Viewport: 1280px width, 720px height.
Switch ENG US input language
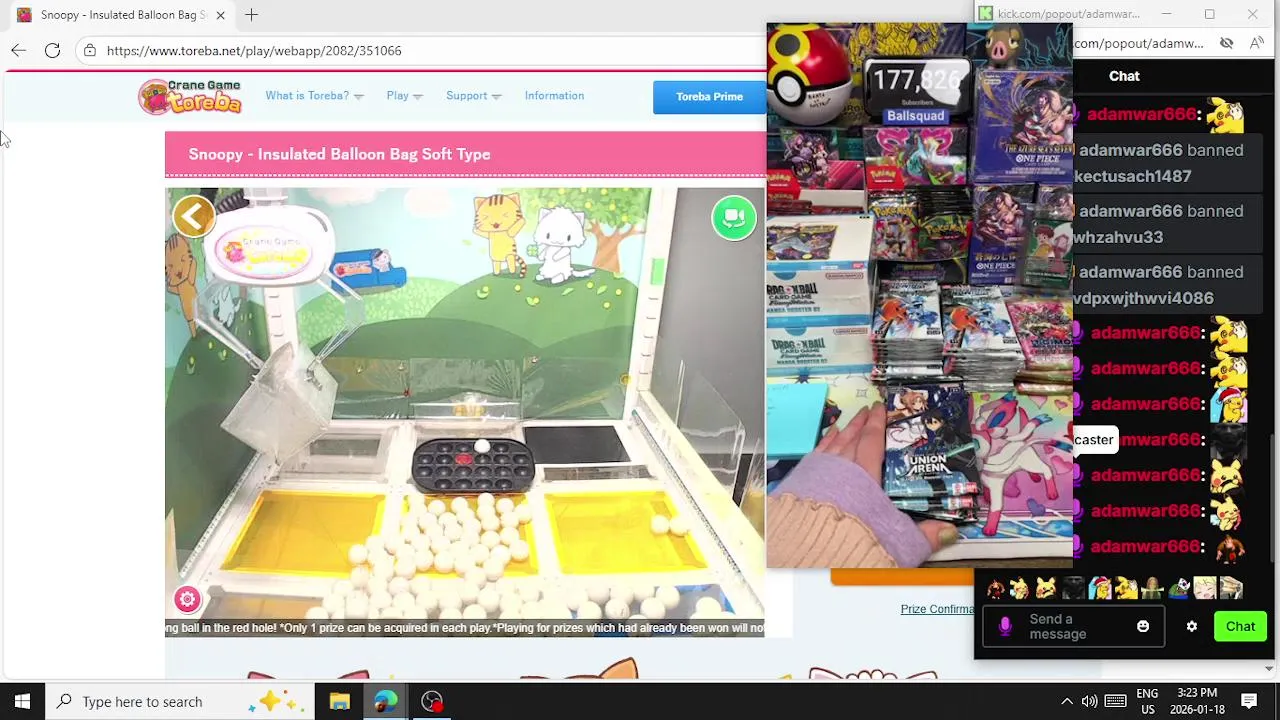point(1147,701)
